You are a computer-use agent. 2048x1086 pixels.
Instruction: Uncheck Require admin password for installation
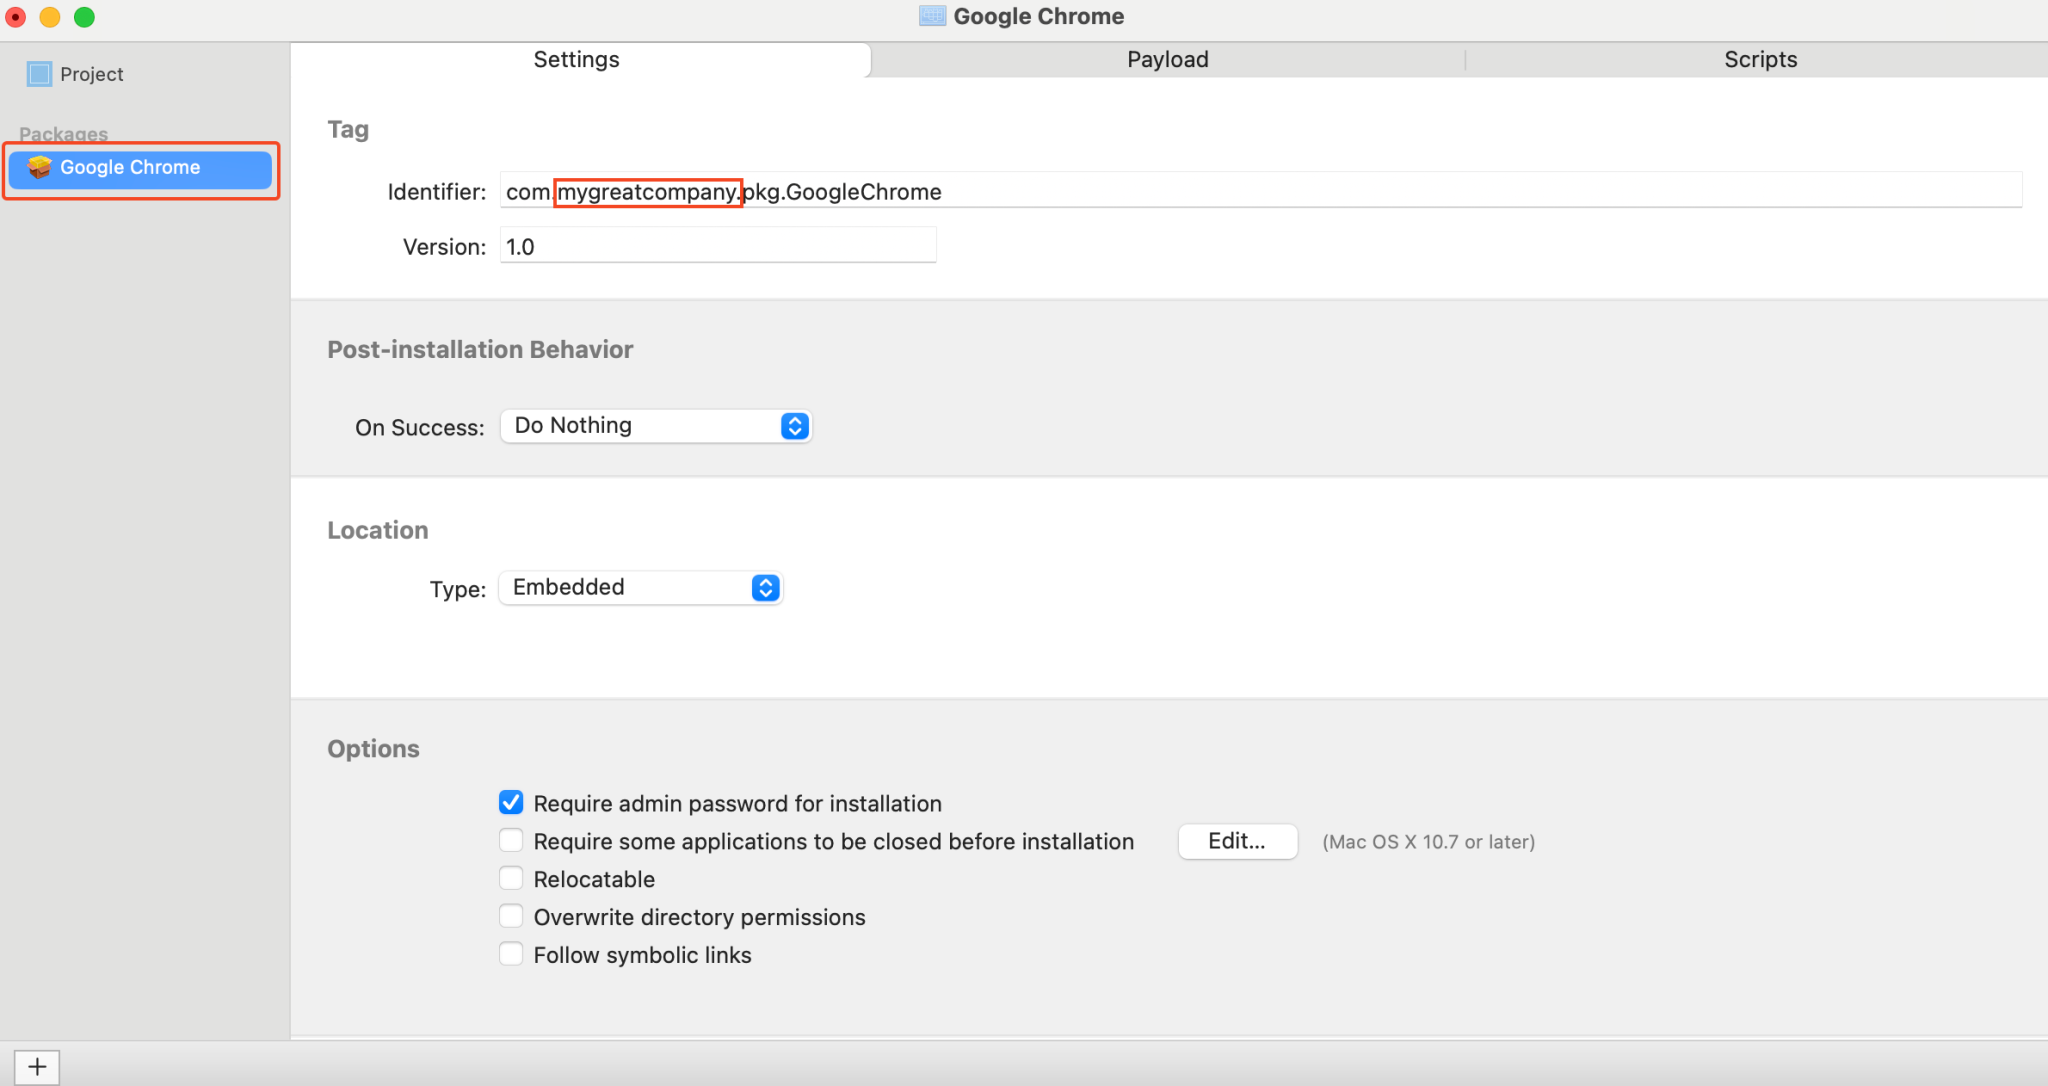coord(511,803)
